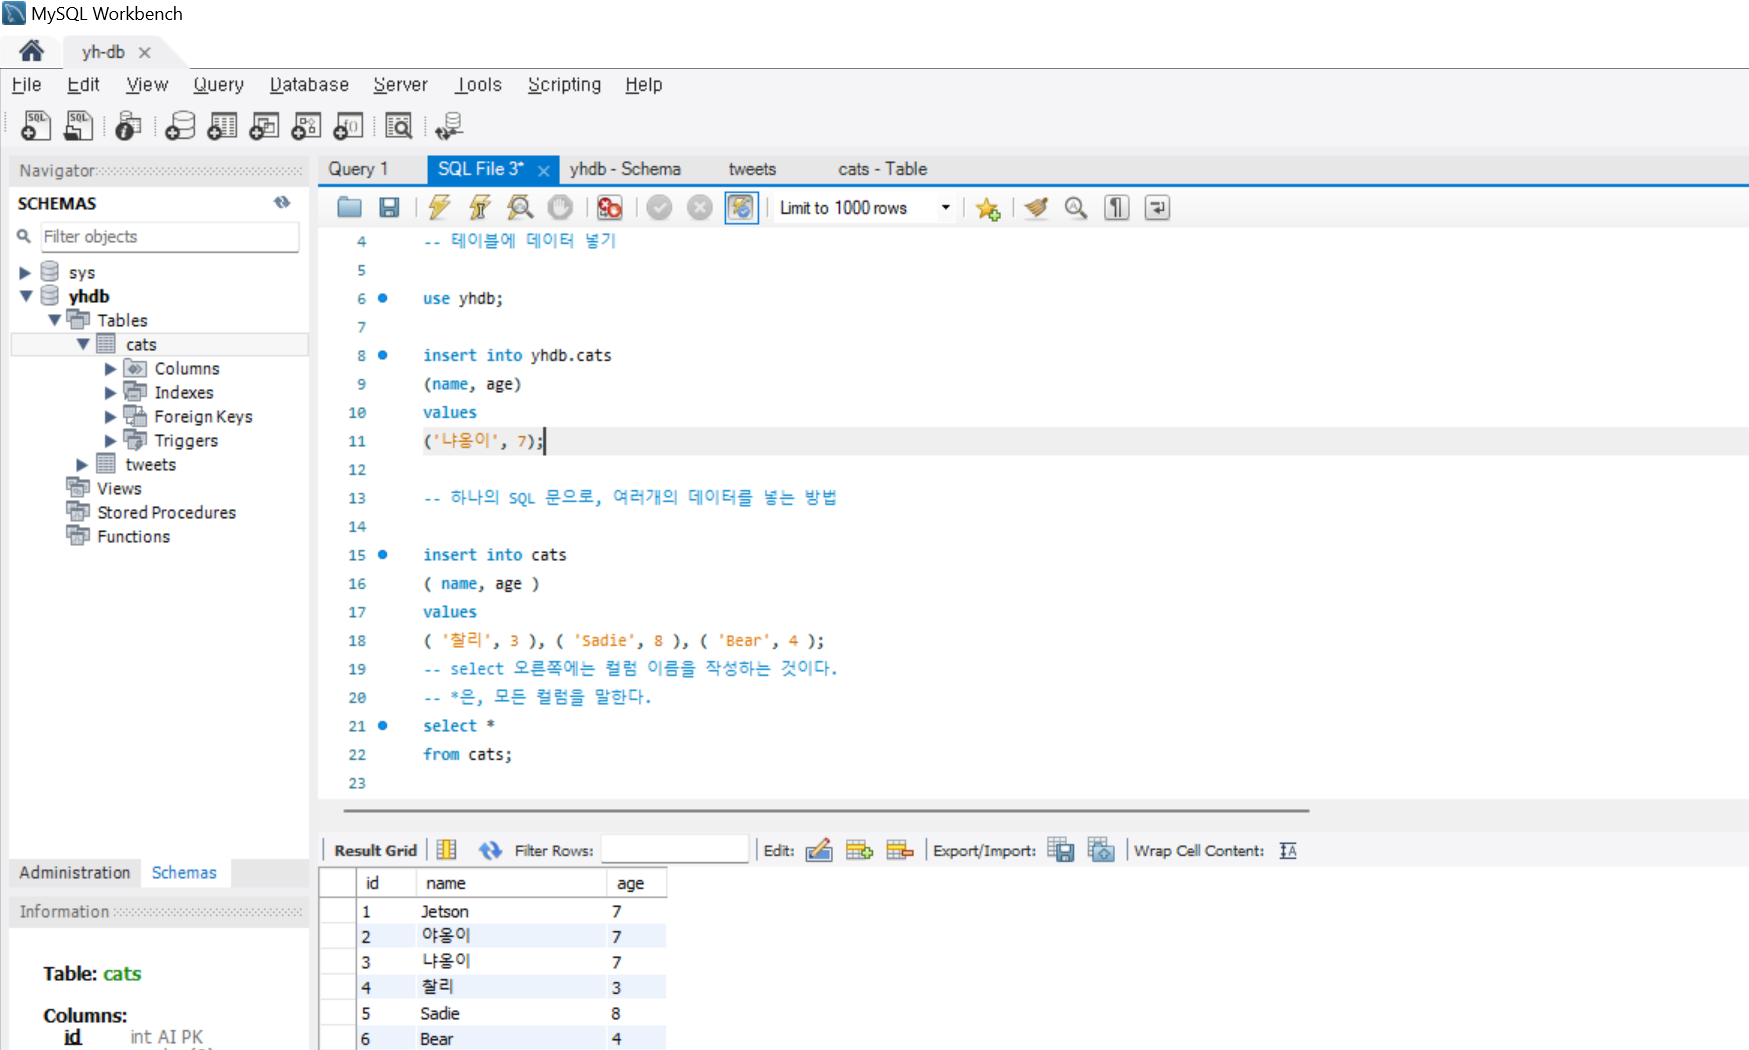
Task: Create a new SQL tab icon
Action: 36,126
